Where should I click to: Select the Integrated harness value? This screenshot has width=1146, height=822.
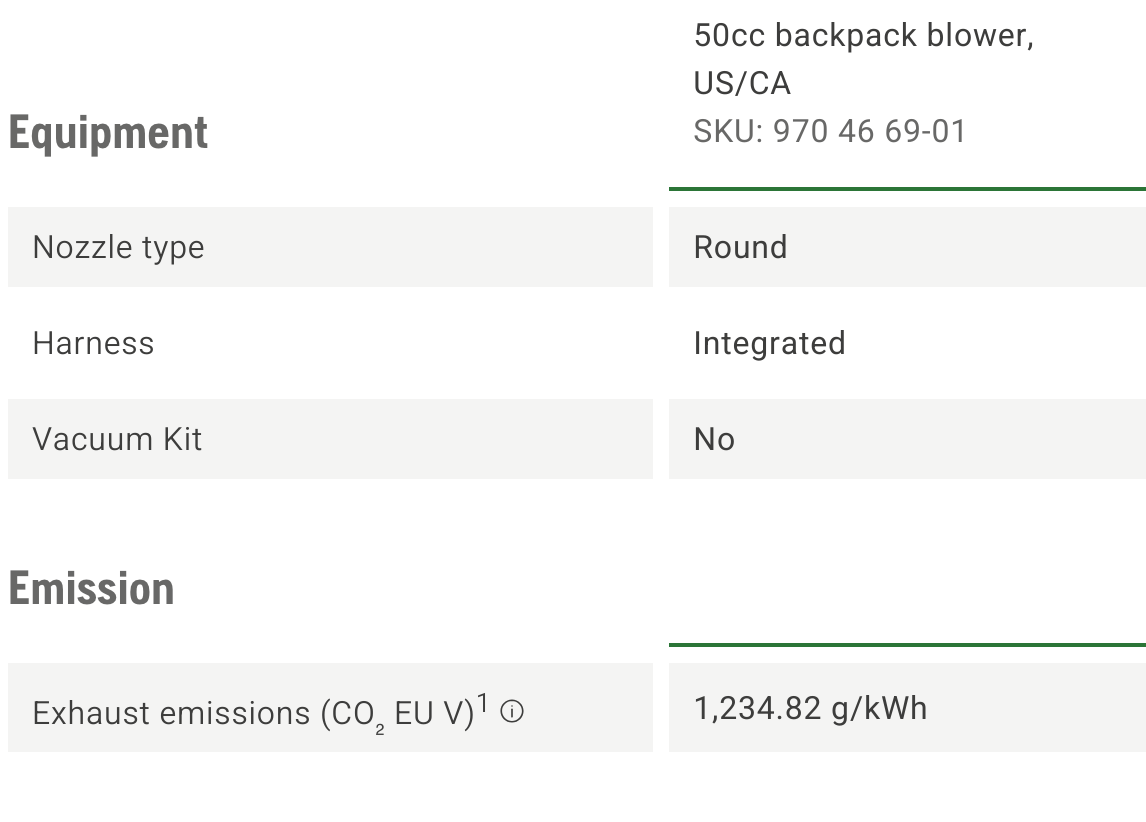click(x=769, y=343)
